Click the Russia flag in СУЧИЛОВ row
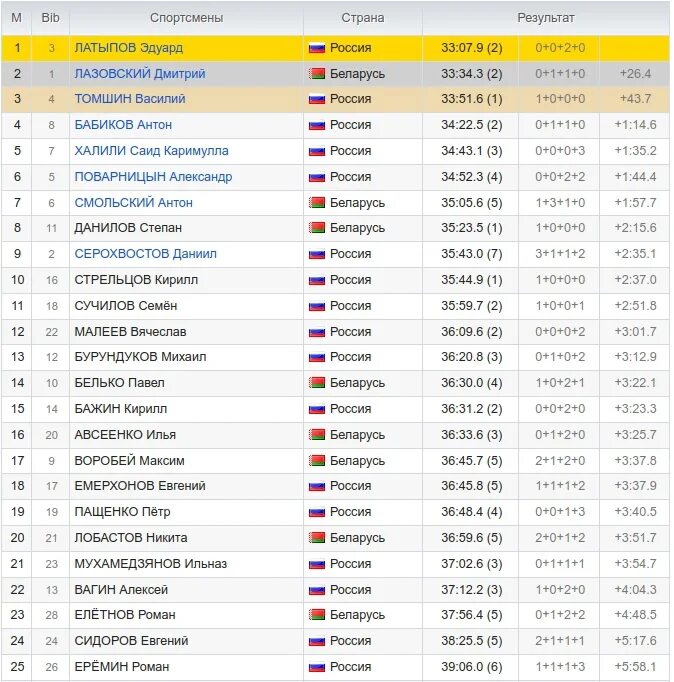This screenshot has width=674, height=682. [x=317, y=306]
